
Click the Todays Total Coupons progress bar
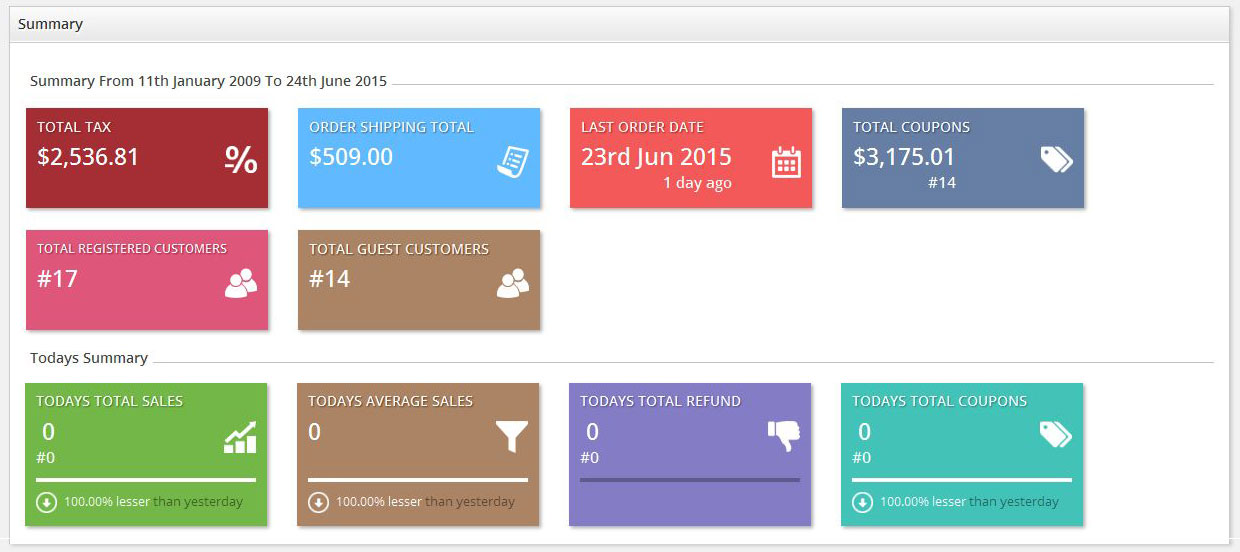962,480
